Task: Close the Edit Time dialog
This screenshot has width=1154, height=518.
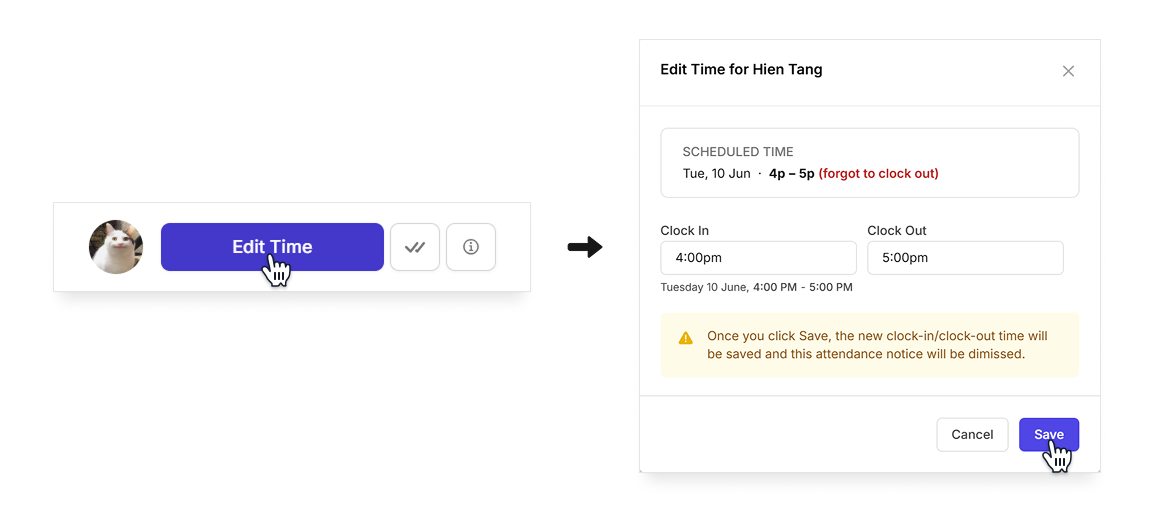Action: tap(1068, 71)
